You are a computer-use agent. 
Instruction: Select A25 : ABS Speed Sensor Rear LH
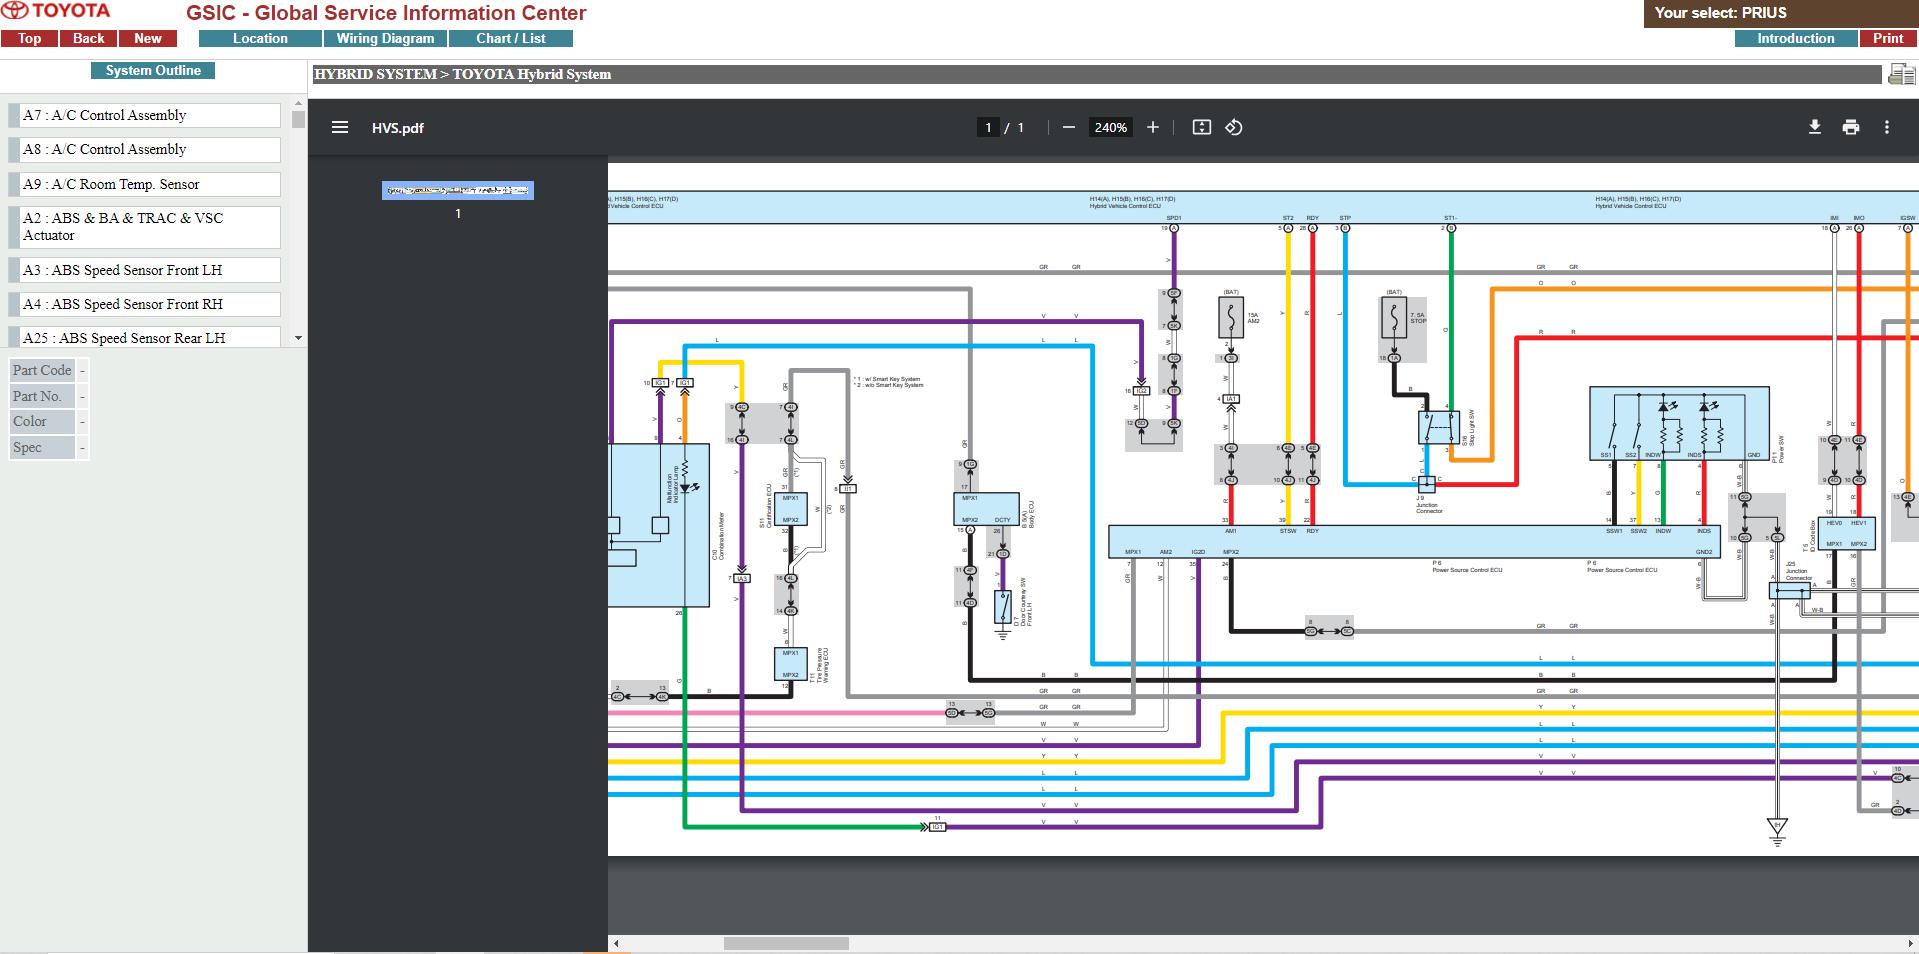(x=145, y=337)
